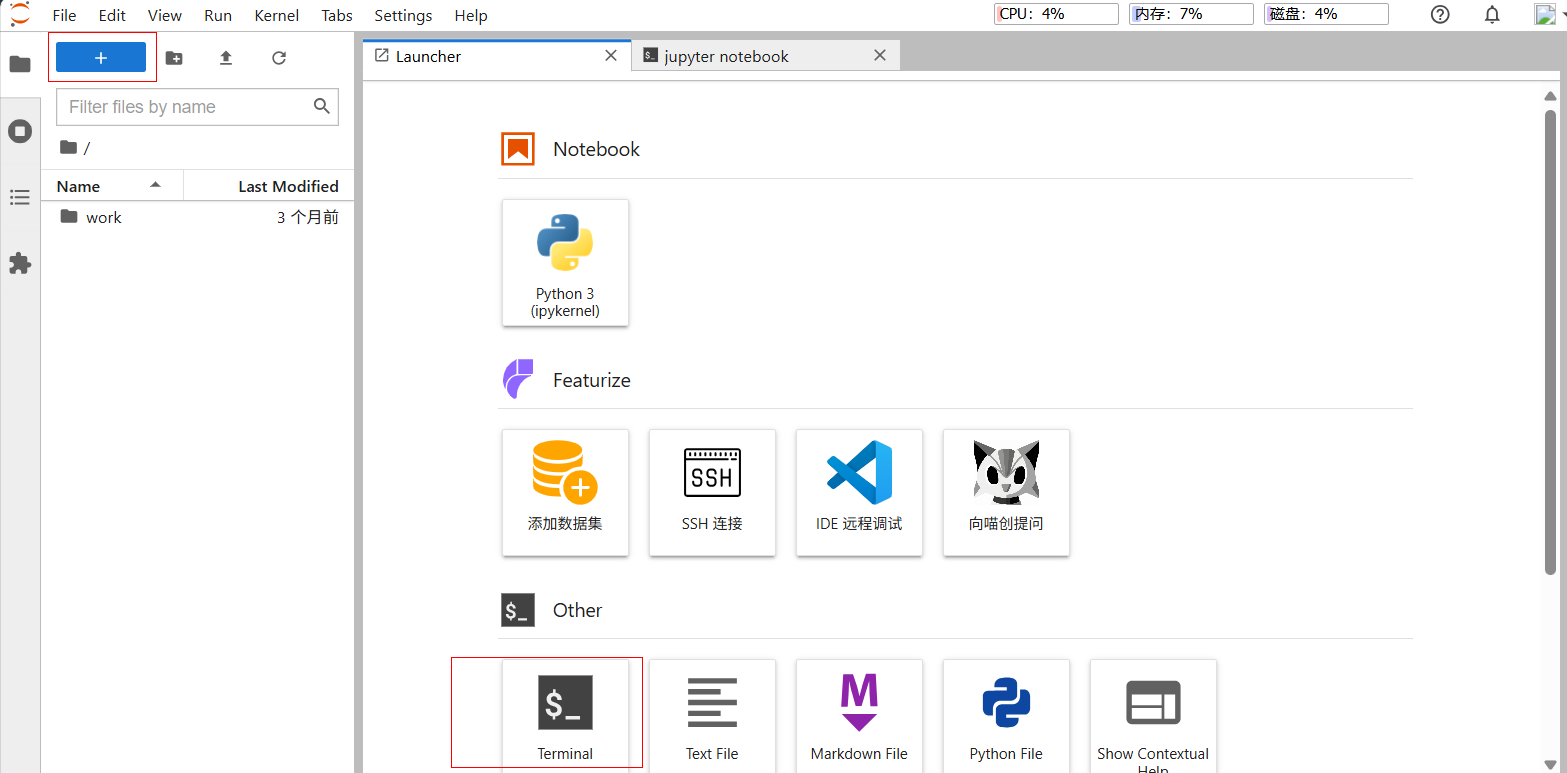Click the blue New Launcher plus button

(101, 58)
